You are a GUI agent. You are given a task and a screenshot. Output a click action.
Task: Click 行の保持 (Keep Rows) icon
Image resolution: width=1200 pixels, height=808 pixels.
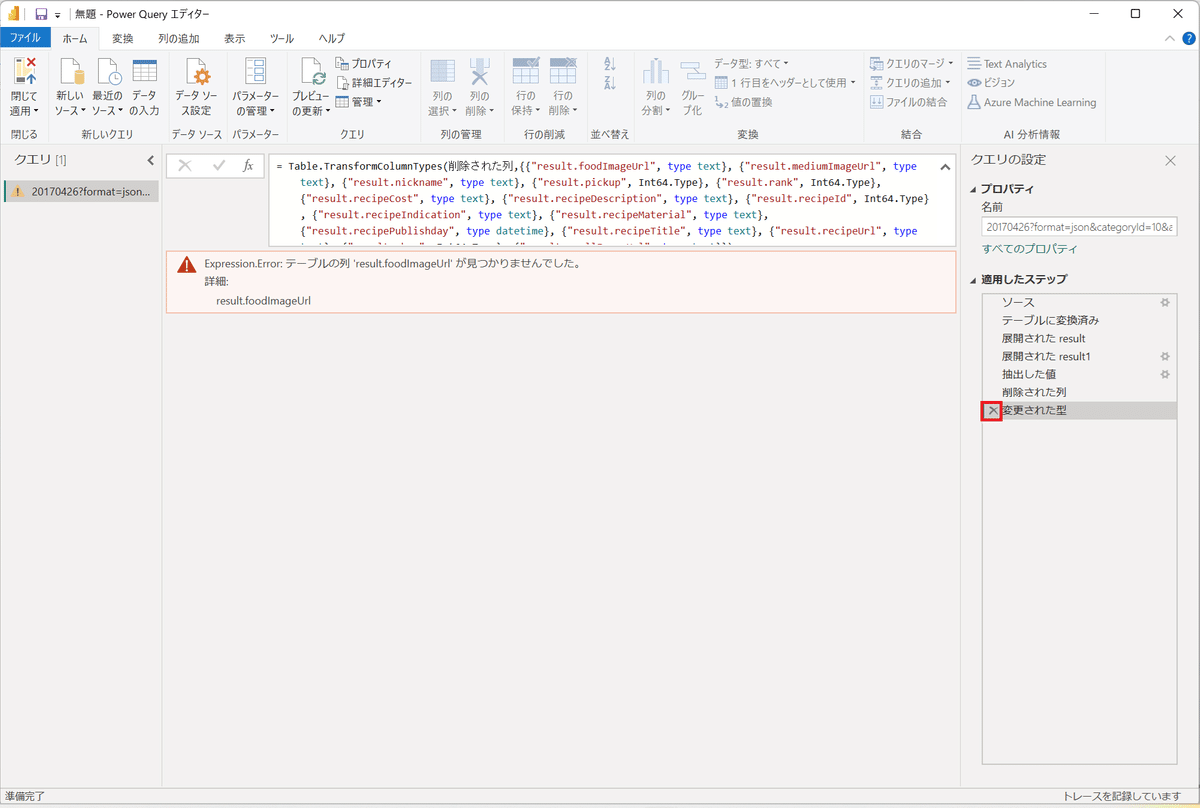(526, 72)
